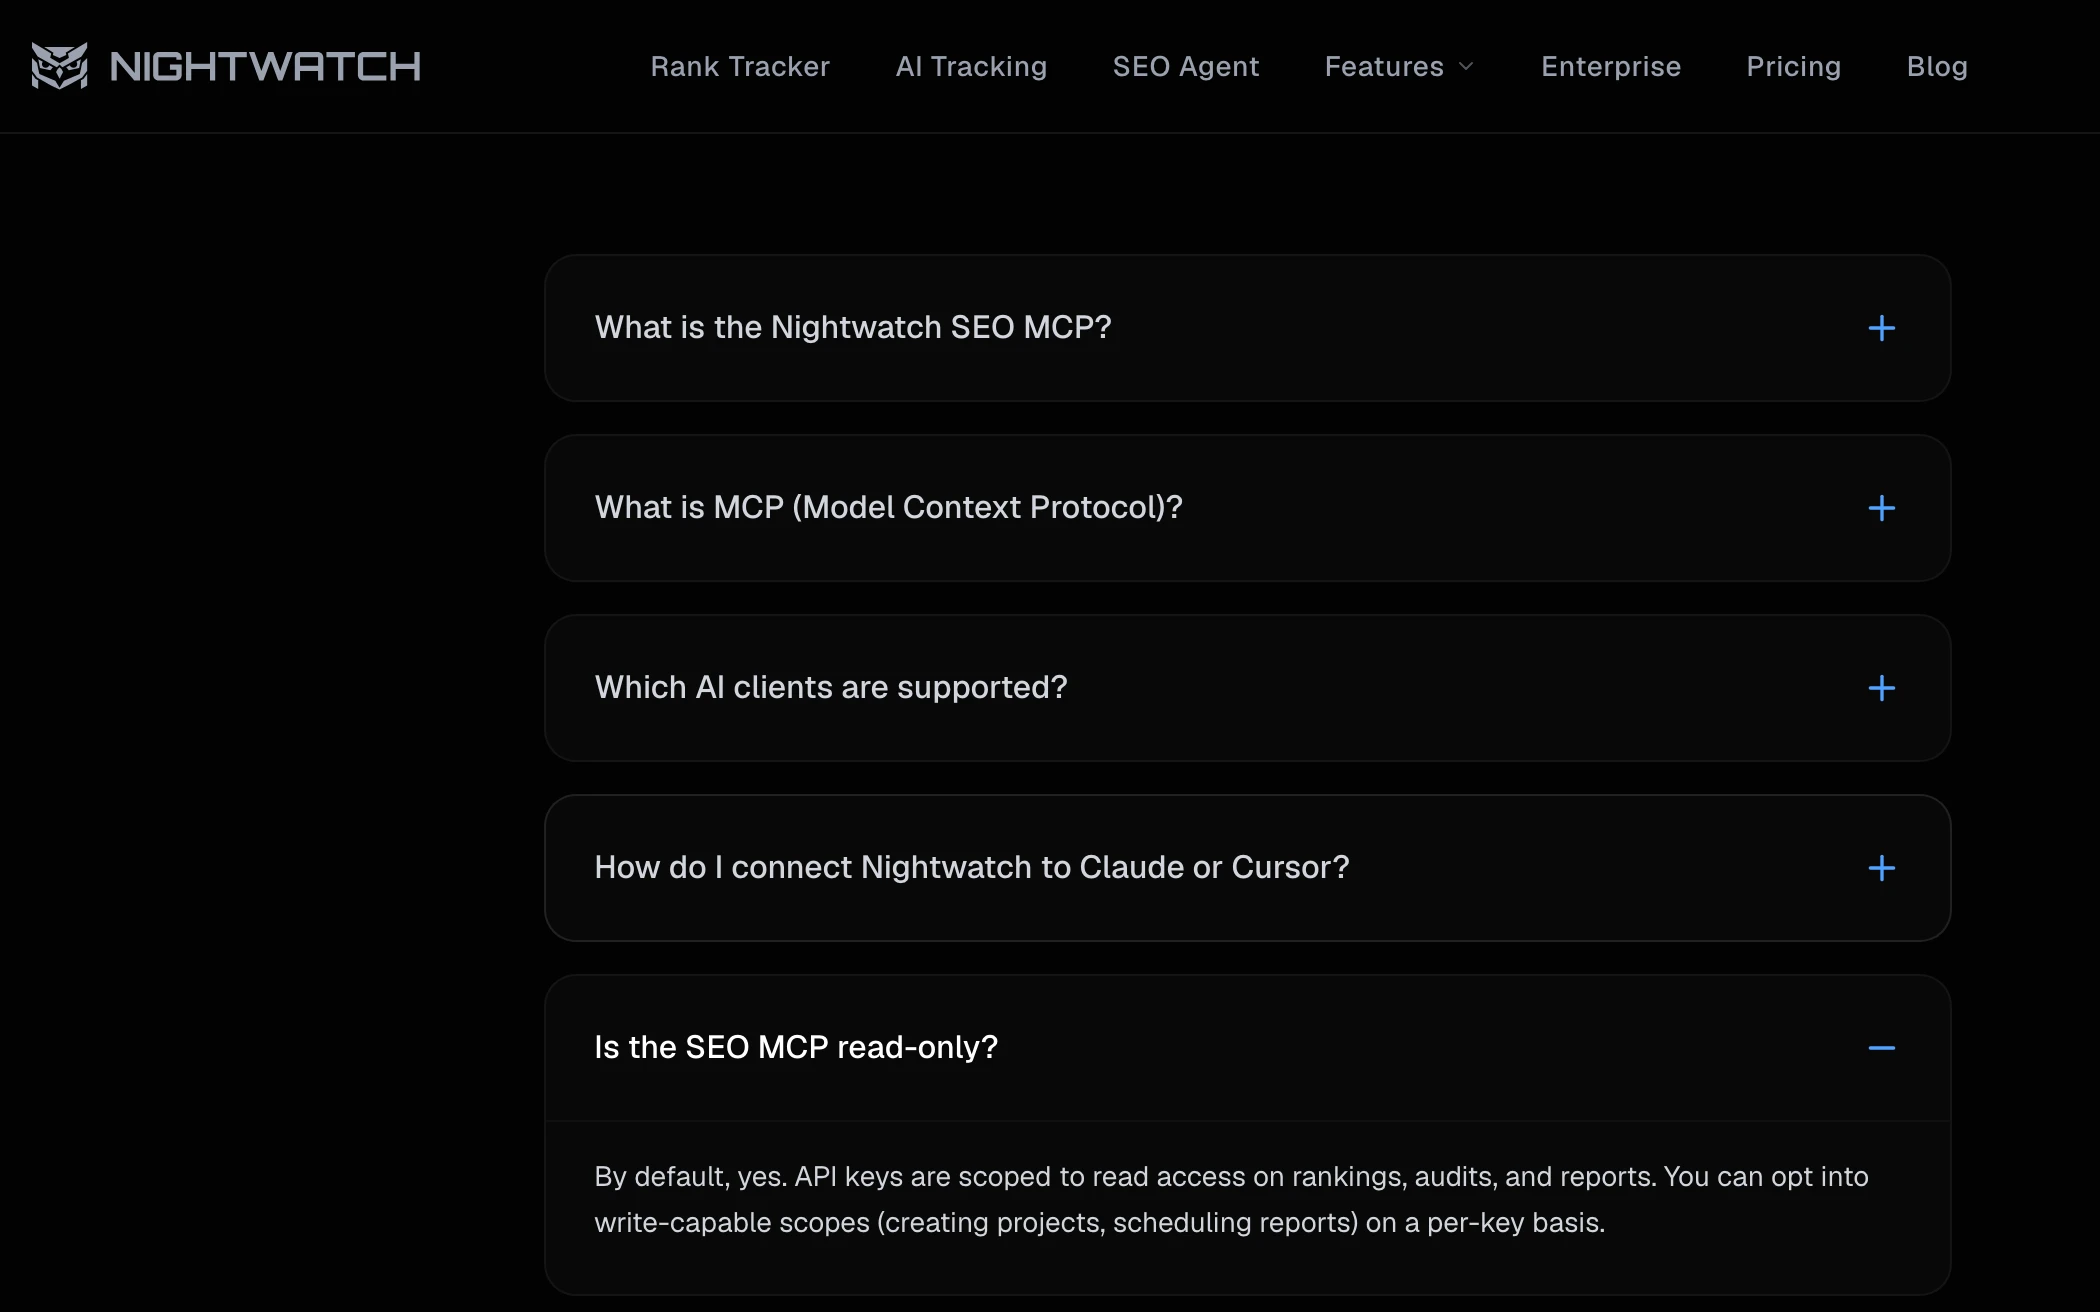Image resolution: width=2100 pixels, height=1312 pixels.
Task: Click plus icon for Claude or Cursor question
Action: point(1881,868)
